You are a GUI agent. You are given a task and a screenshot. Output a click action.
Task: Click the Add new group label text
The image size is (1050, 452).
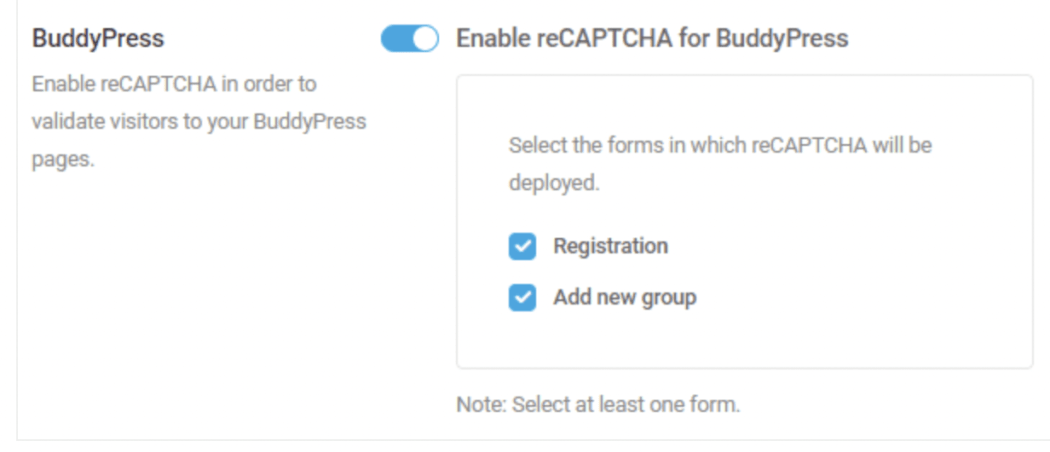pos(624,298)
